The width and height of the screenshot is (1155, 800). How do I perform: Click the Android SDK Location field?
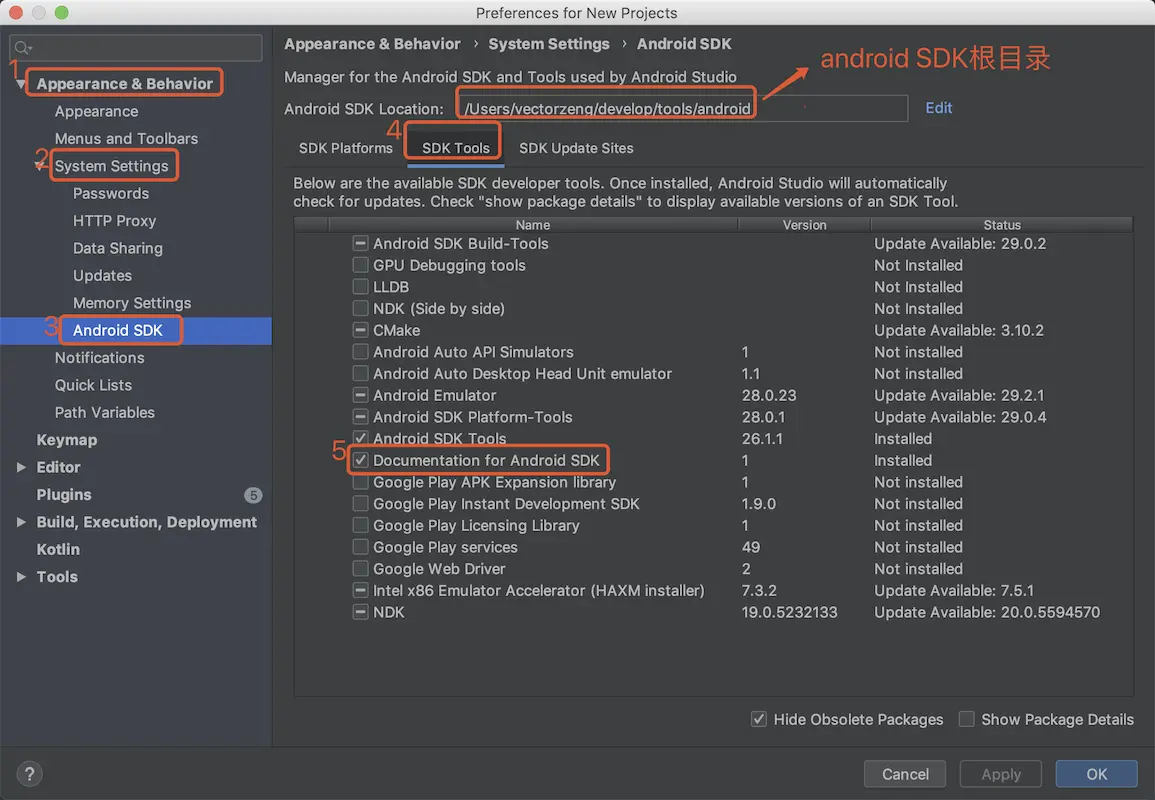(680, 108)
